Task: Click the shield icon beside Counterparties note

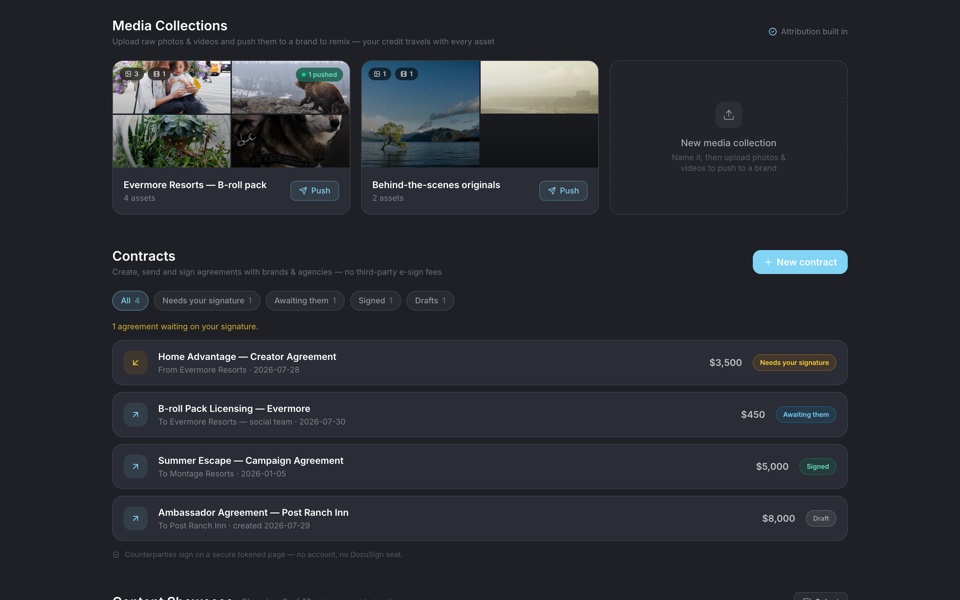Action: click(x=116, y=555)
